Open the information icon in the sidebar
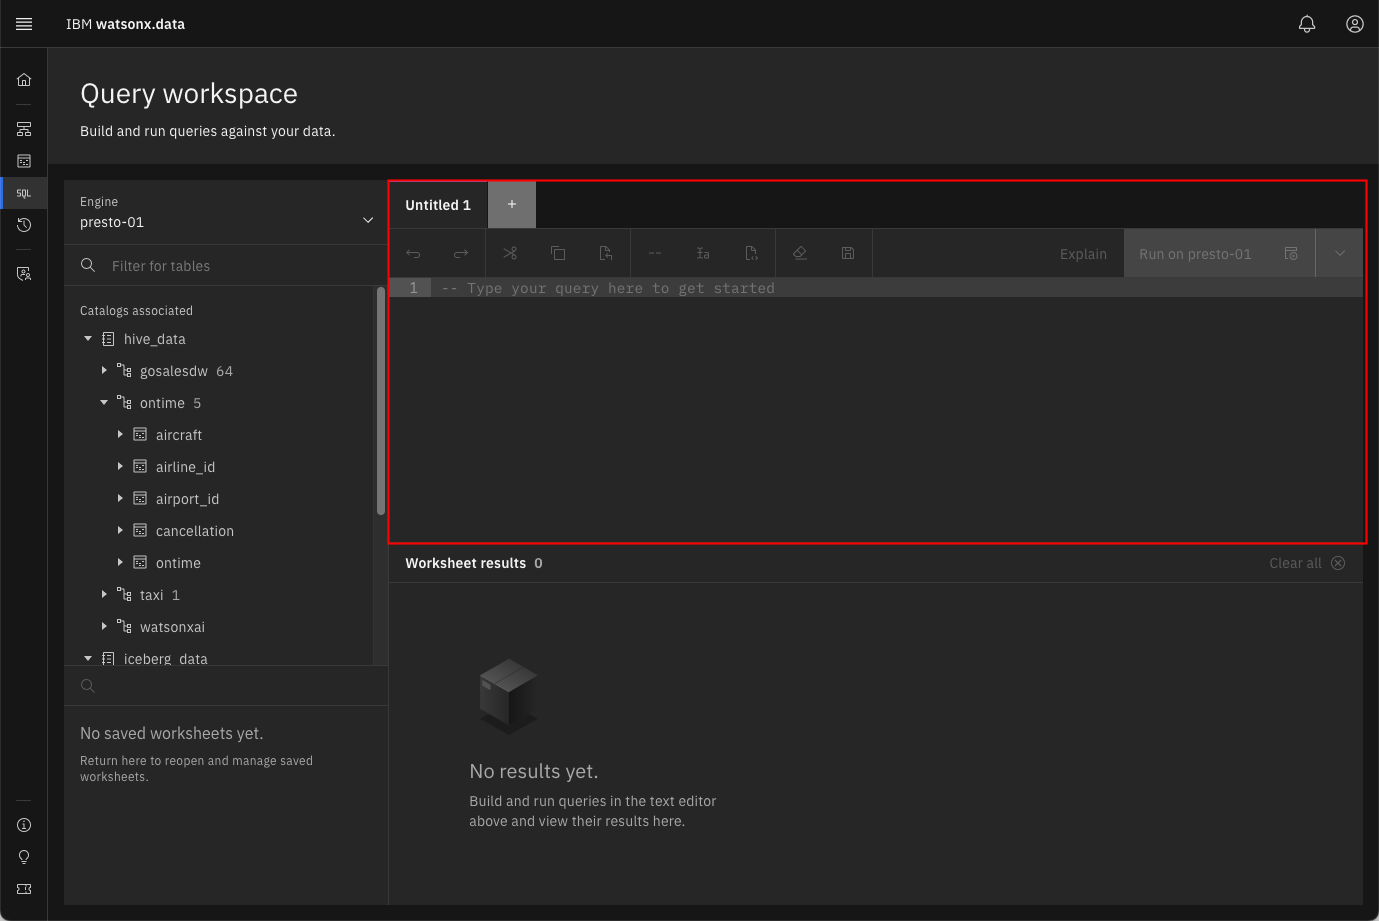The image size is (1379, 921). (24, 825)
